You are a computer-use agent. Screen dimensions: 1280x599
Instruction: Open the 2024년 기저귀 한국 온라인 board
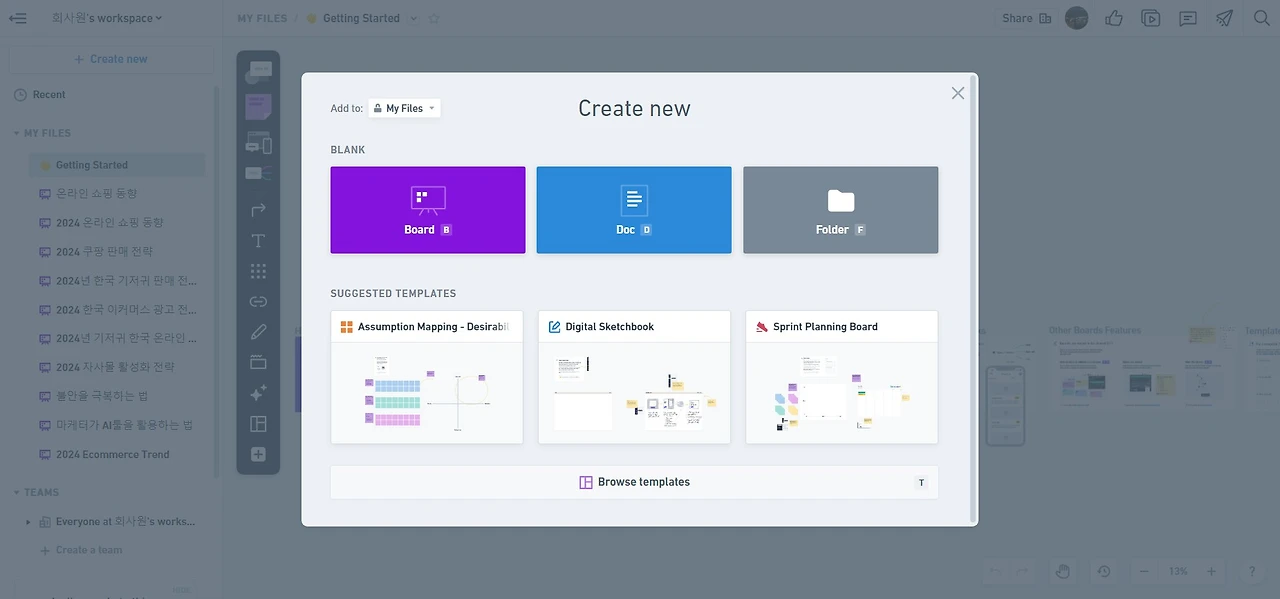coord(117,339)
